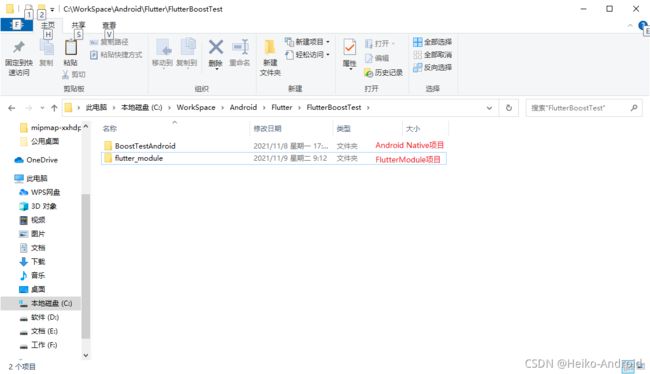Open Downloads folder in sidebar

32,262
